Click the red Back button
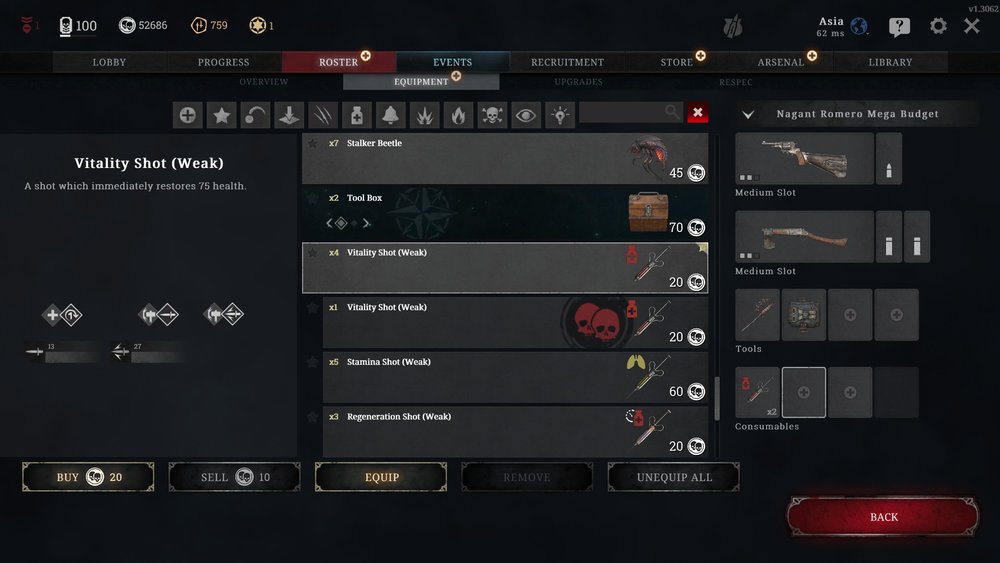This screenshot has width=1000, height=563. pos(883,516)
